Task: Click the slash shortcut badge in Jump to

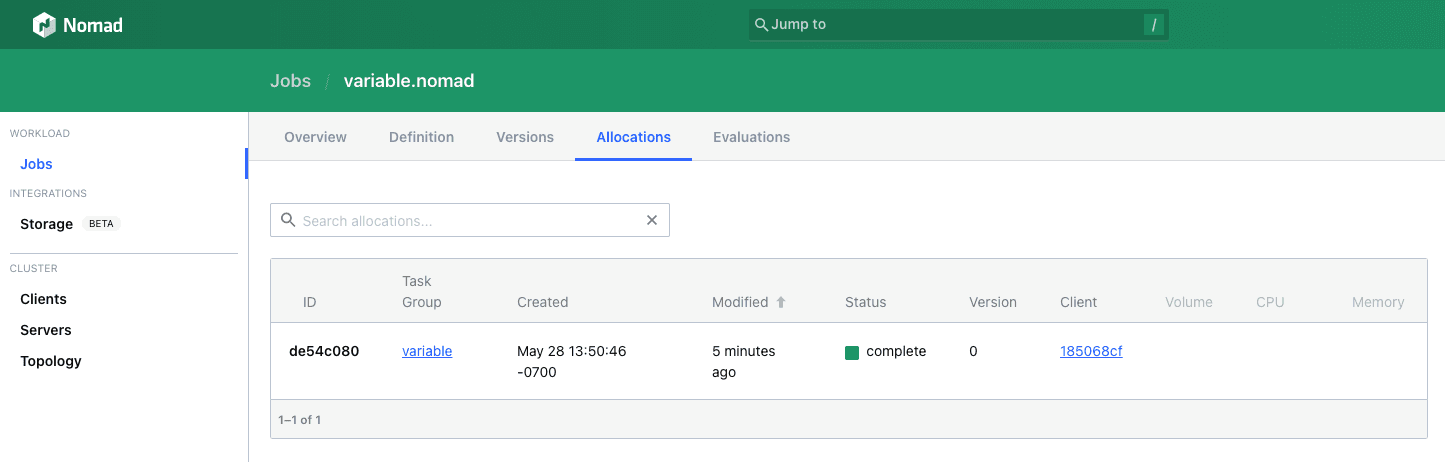Action: coord(1154,25)
